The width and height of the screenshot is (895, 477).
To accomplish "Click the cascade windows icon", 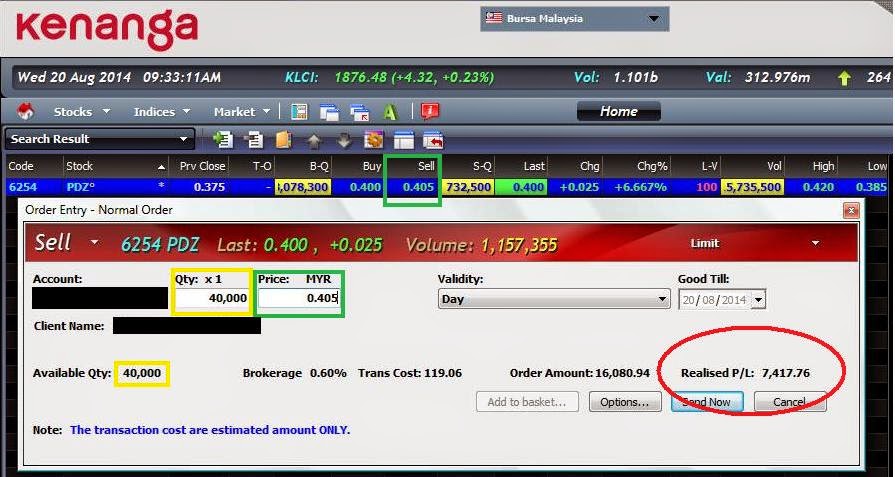I will click(329, 111).
